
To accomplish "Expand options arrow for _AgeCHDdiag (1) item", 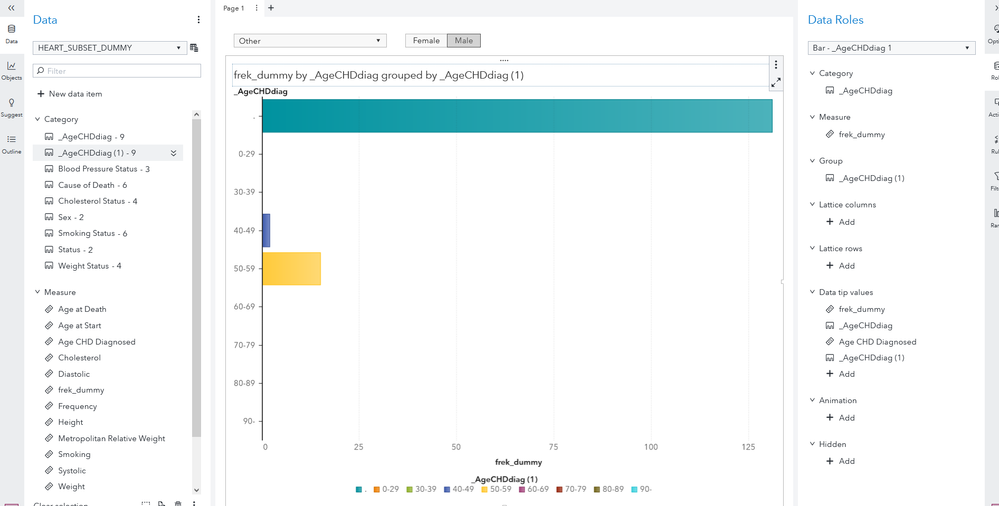I will pyautogui.click(x=173, y=153).
